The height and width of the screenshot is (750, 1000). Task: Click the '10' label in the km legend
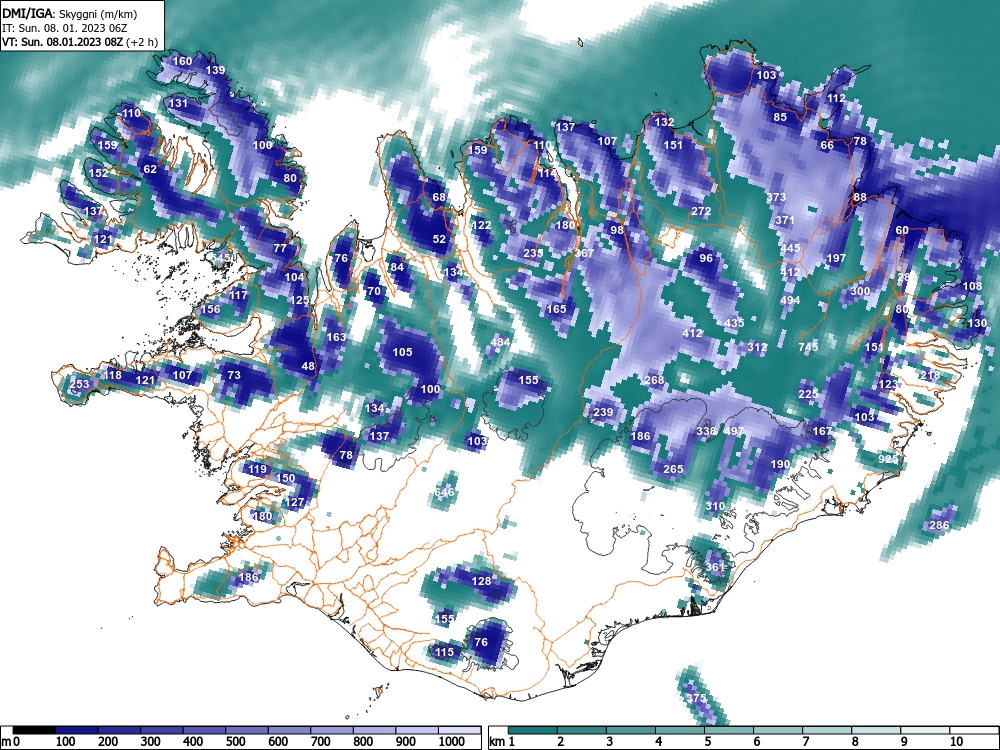tap(955, 741)
